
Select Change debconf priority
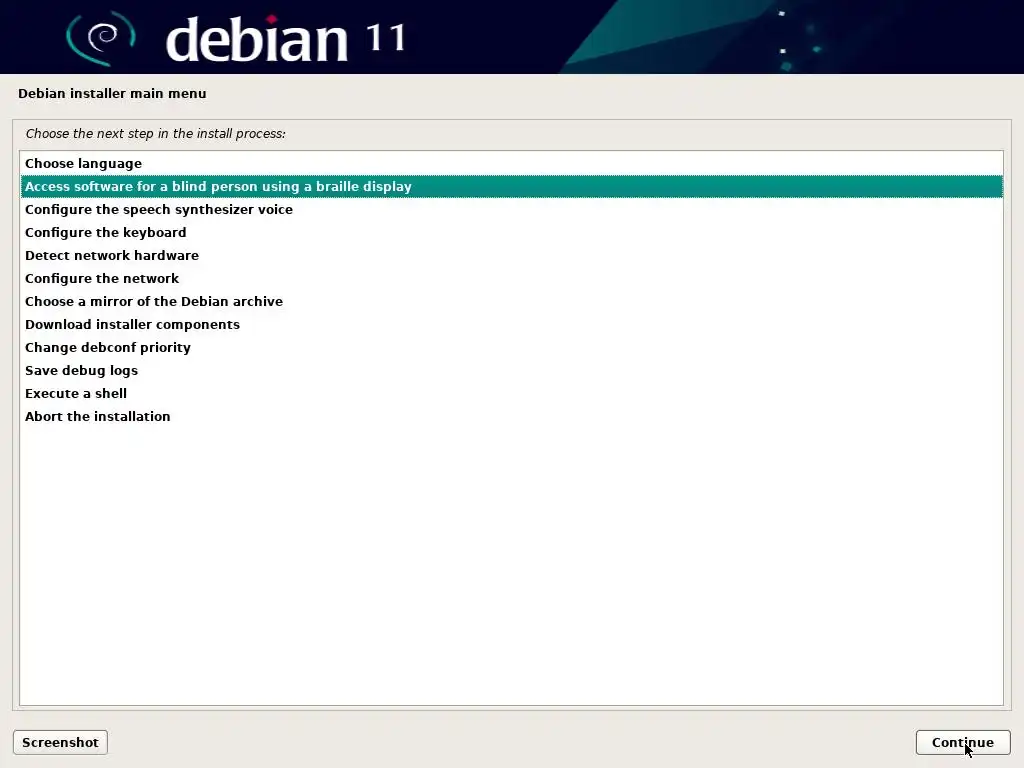(511, 347)
